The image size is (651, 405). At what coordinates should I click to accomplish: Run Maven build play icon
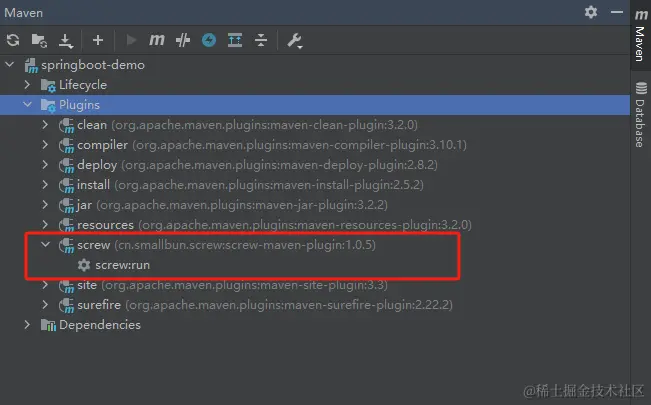click(131, 40)
